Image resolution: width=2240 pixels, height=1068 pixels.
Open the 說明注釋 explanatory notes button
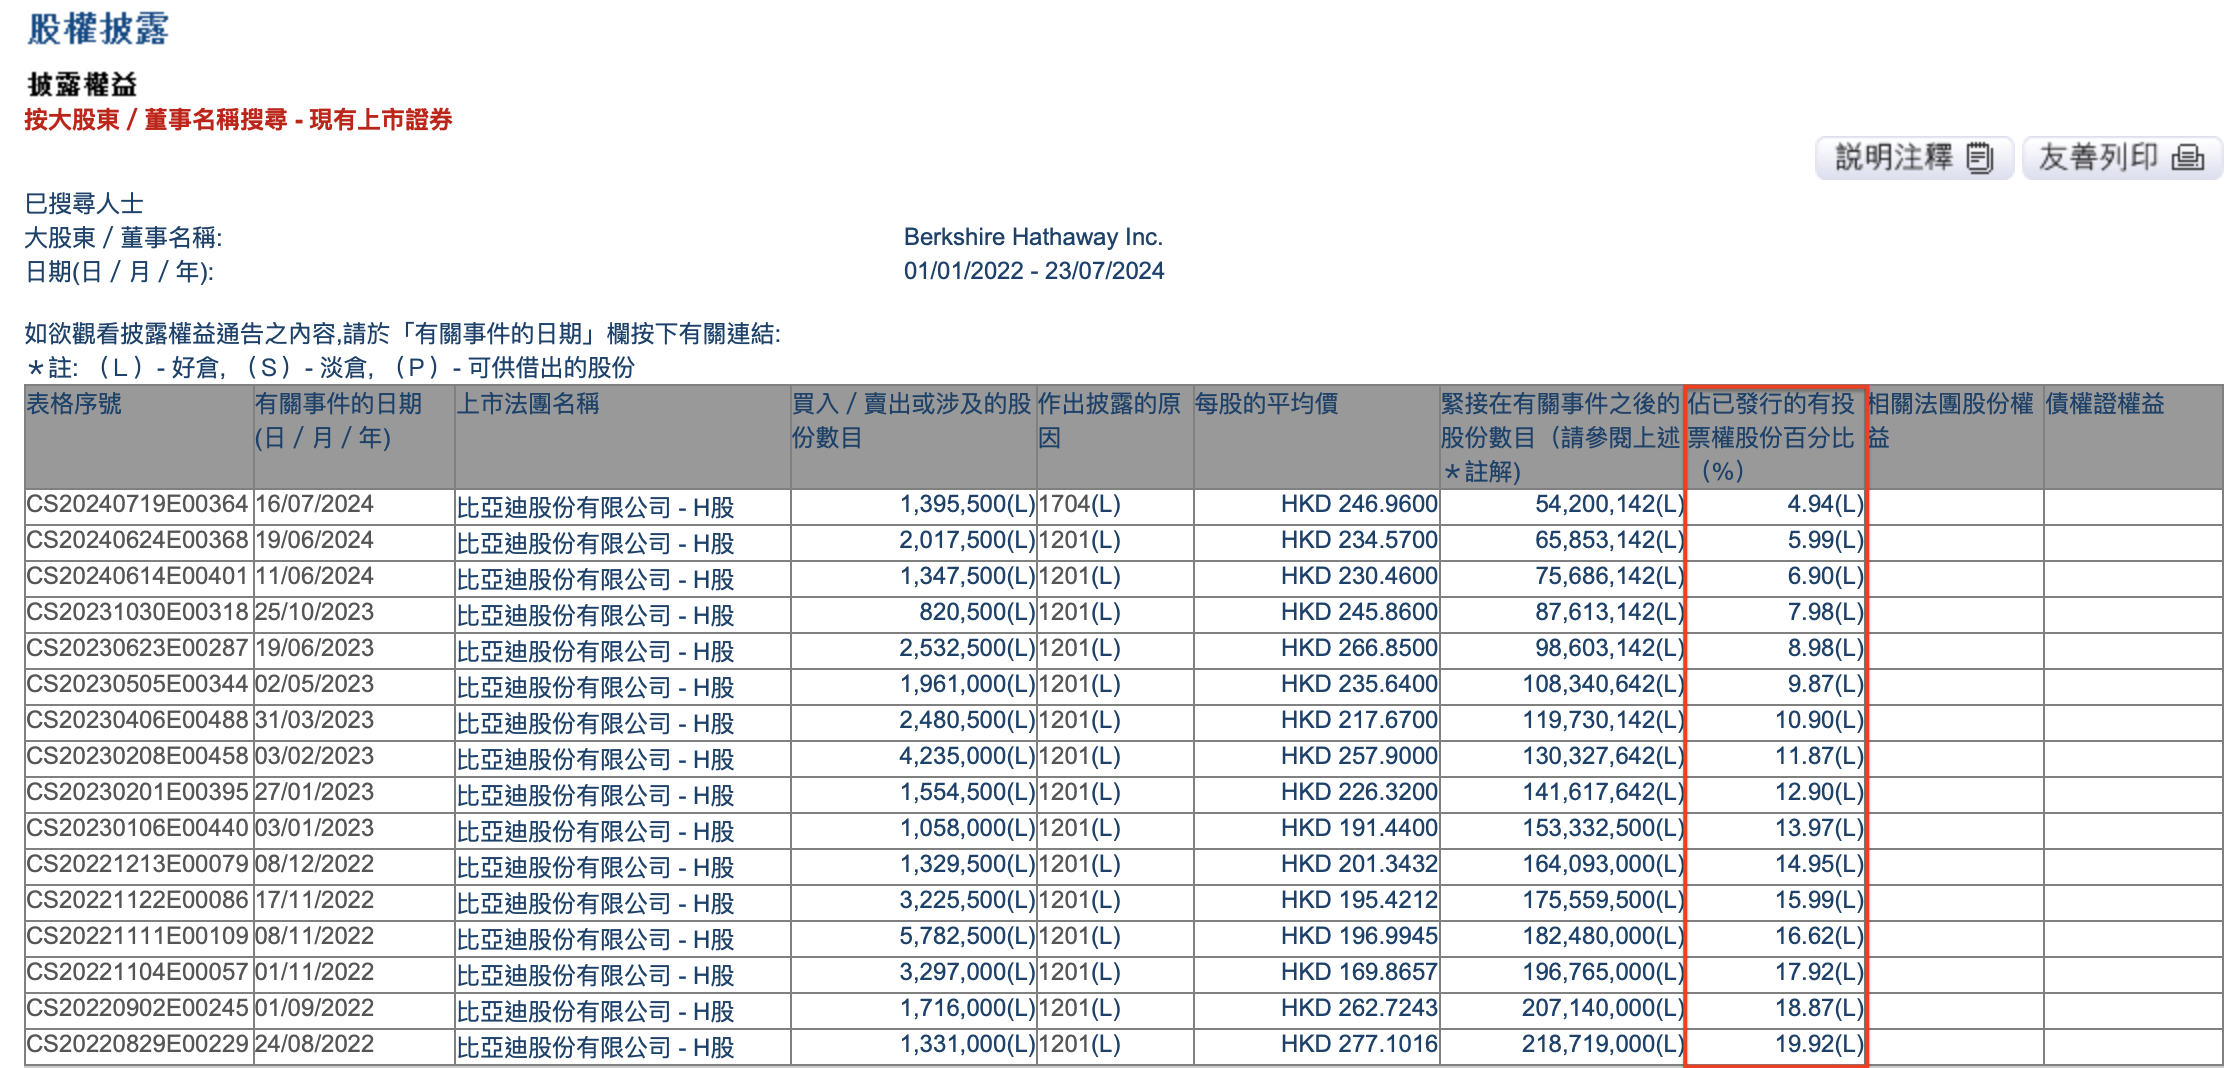click(1914, 158)
